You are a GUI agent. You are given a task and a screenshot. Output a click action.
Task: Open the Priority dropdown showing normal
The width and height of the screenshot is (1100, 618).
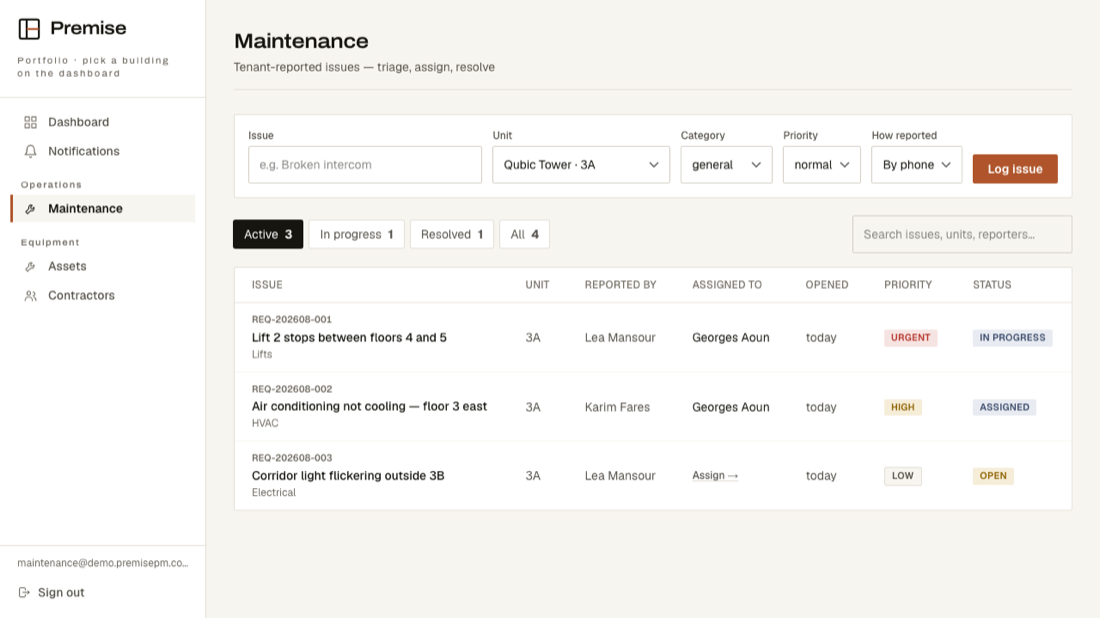tap(821, 165)
